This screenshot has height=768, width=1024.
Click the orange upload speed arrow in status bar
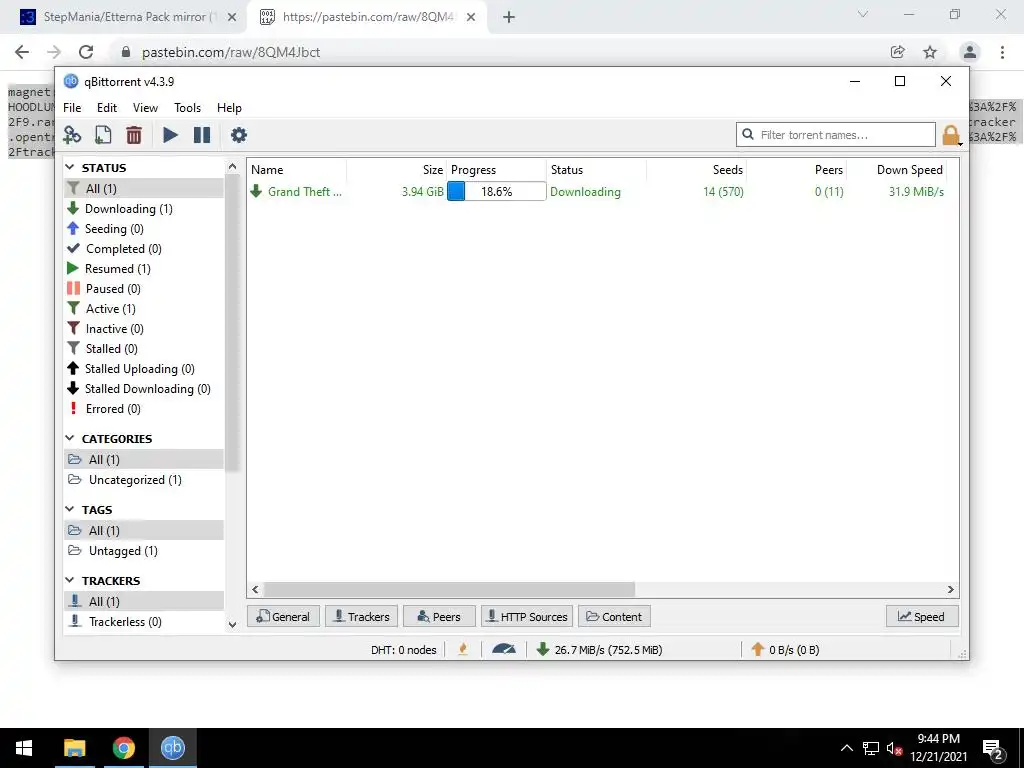click(x=758, y=649)
